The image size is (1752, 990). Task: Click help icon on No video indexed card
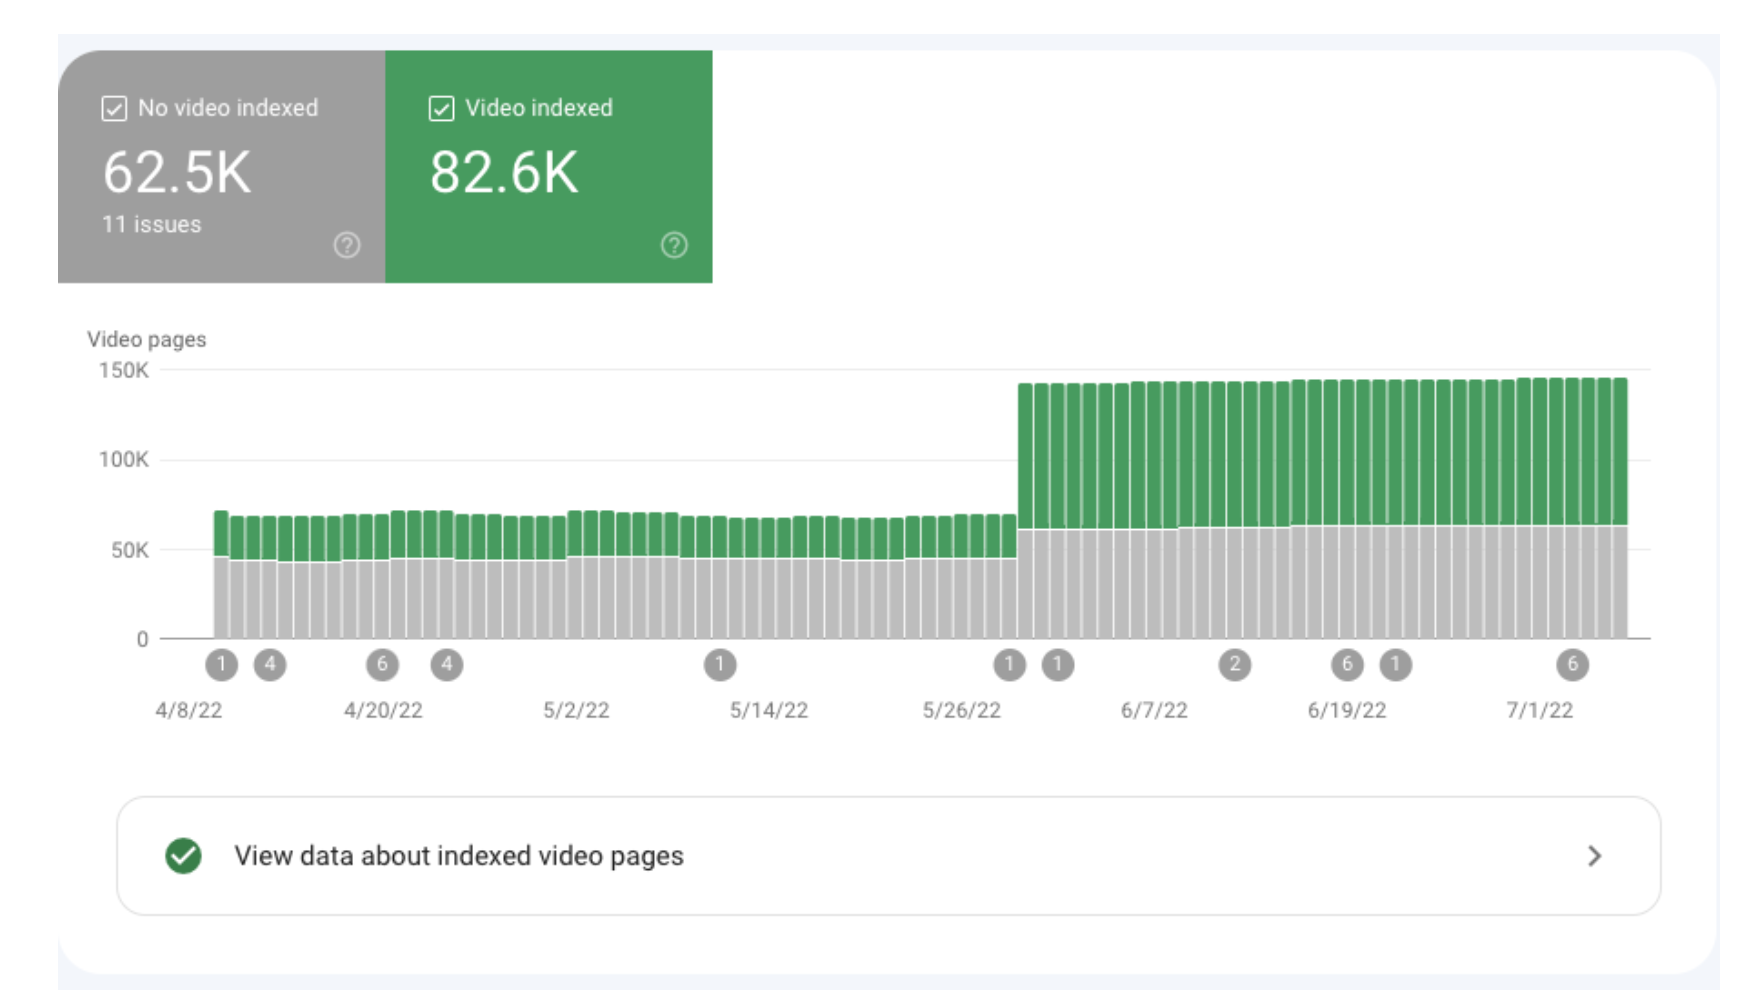[x=346, y=245]
